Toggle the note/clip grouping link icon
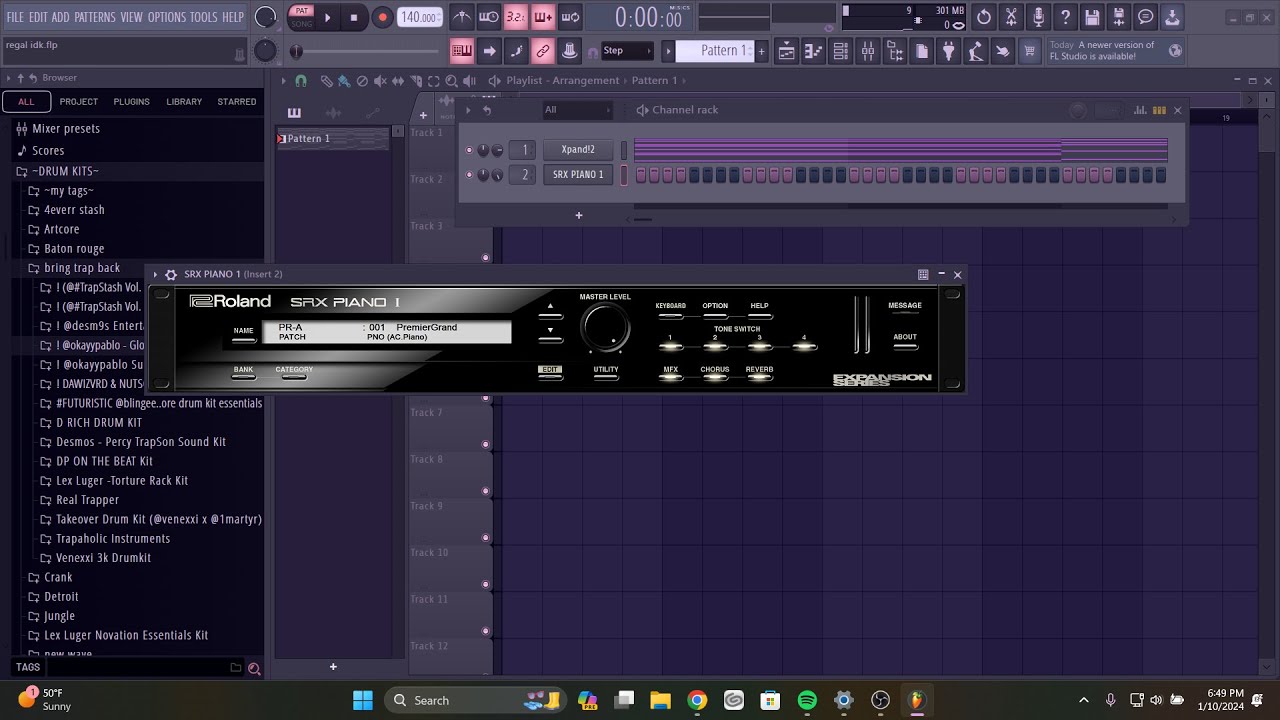 [x=543, y=51]
